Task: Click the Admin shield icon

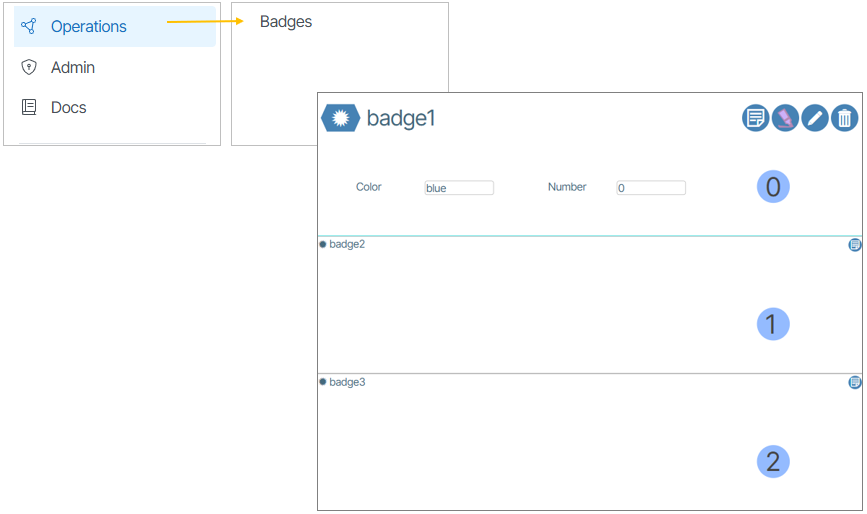Action: point(29,68)
